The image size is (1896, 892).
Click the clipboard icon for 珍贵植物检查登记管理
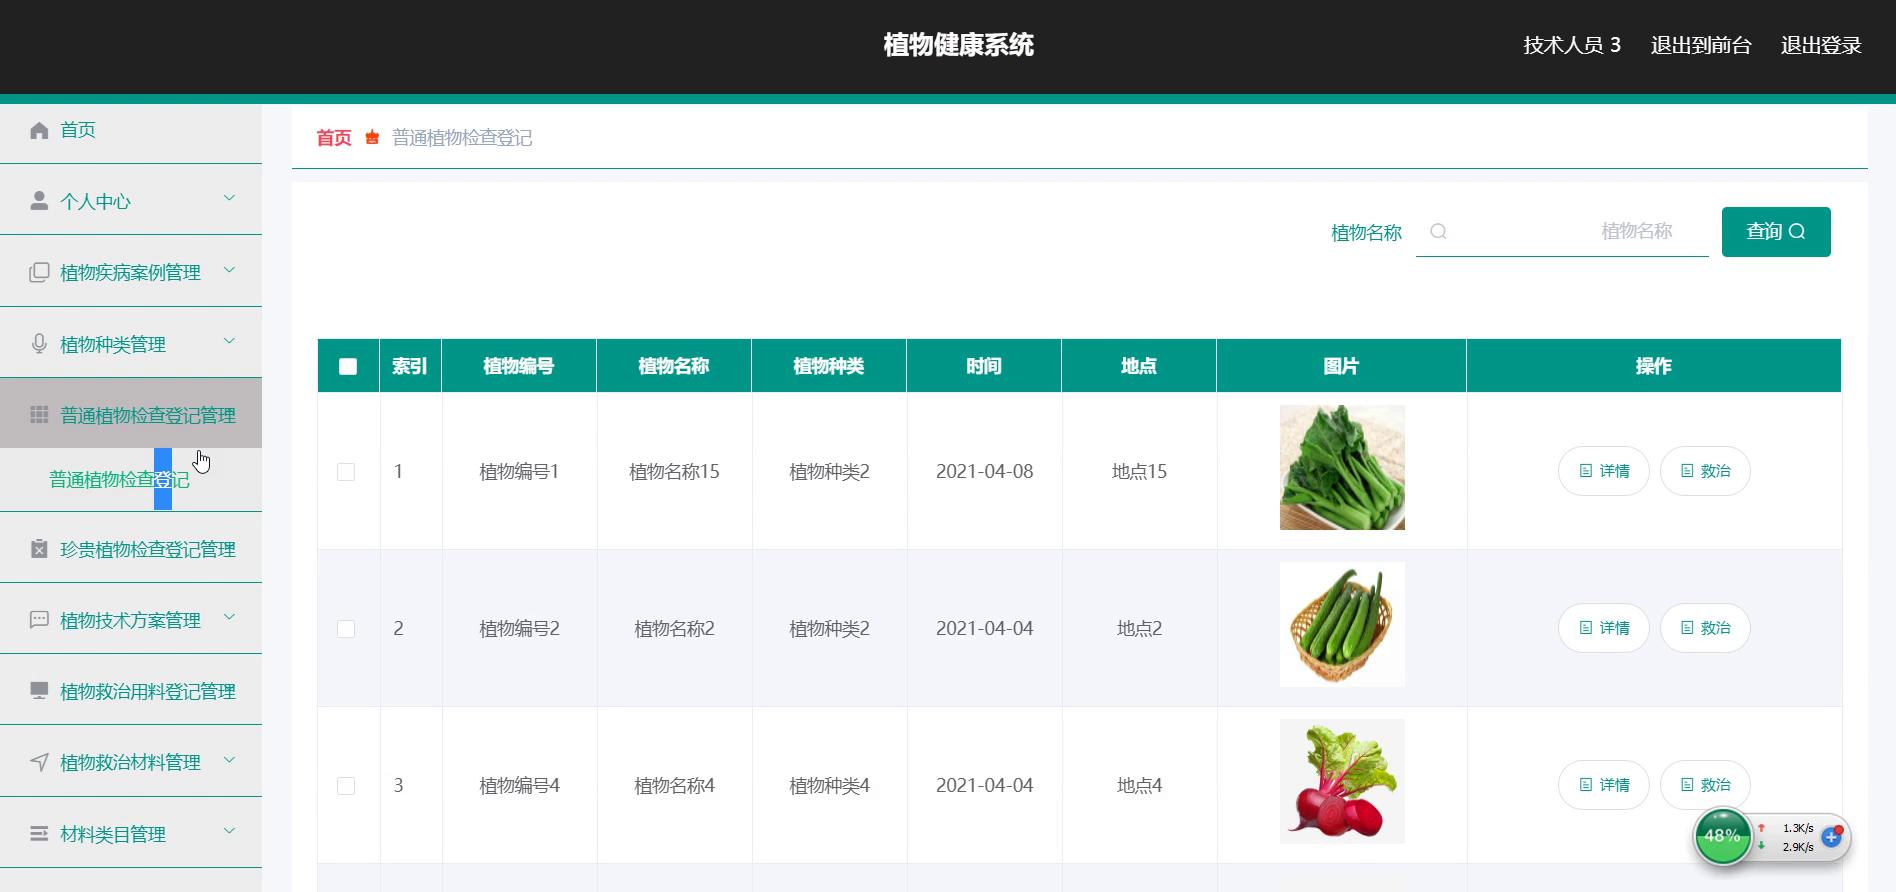[x=39, y=549]
